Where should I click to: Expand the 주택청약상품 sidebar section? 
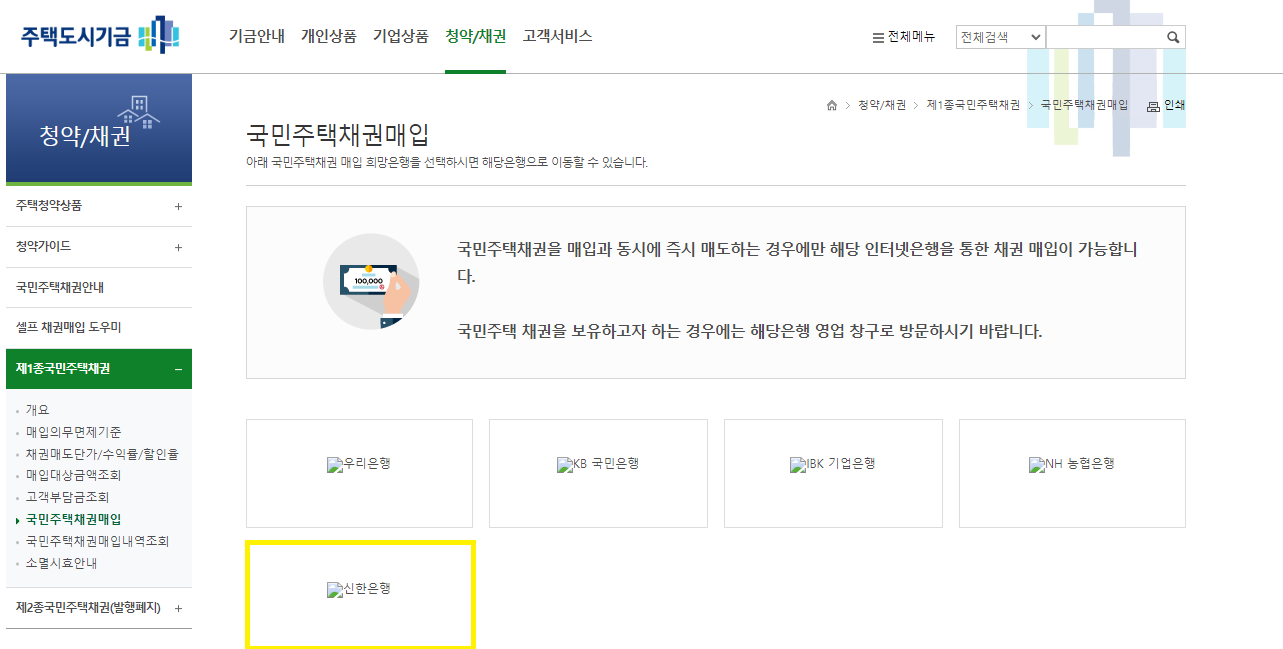[x=98, y=206]
